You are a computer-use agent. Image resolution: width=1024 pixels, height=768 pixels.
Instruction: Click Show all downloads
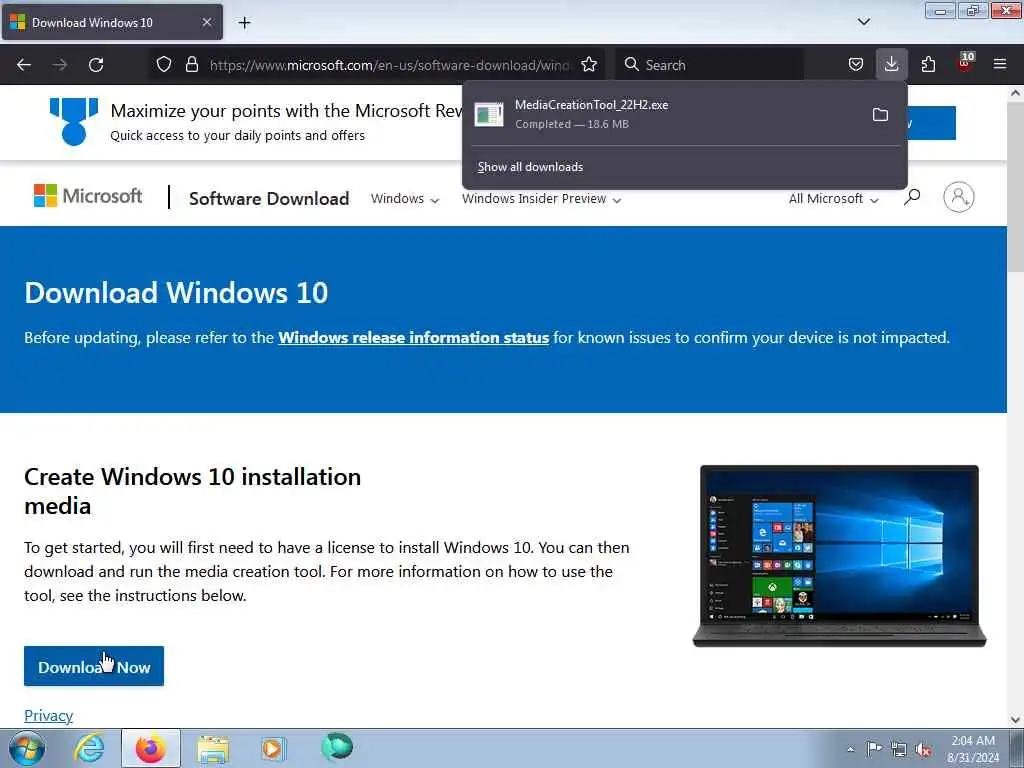tap(530, 167)
